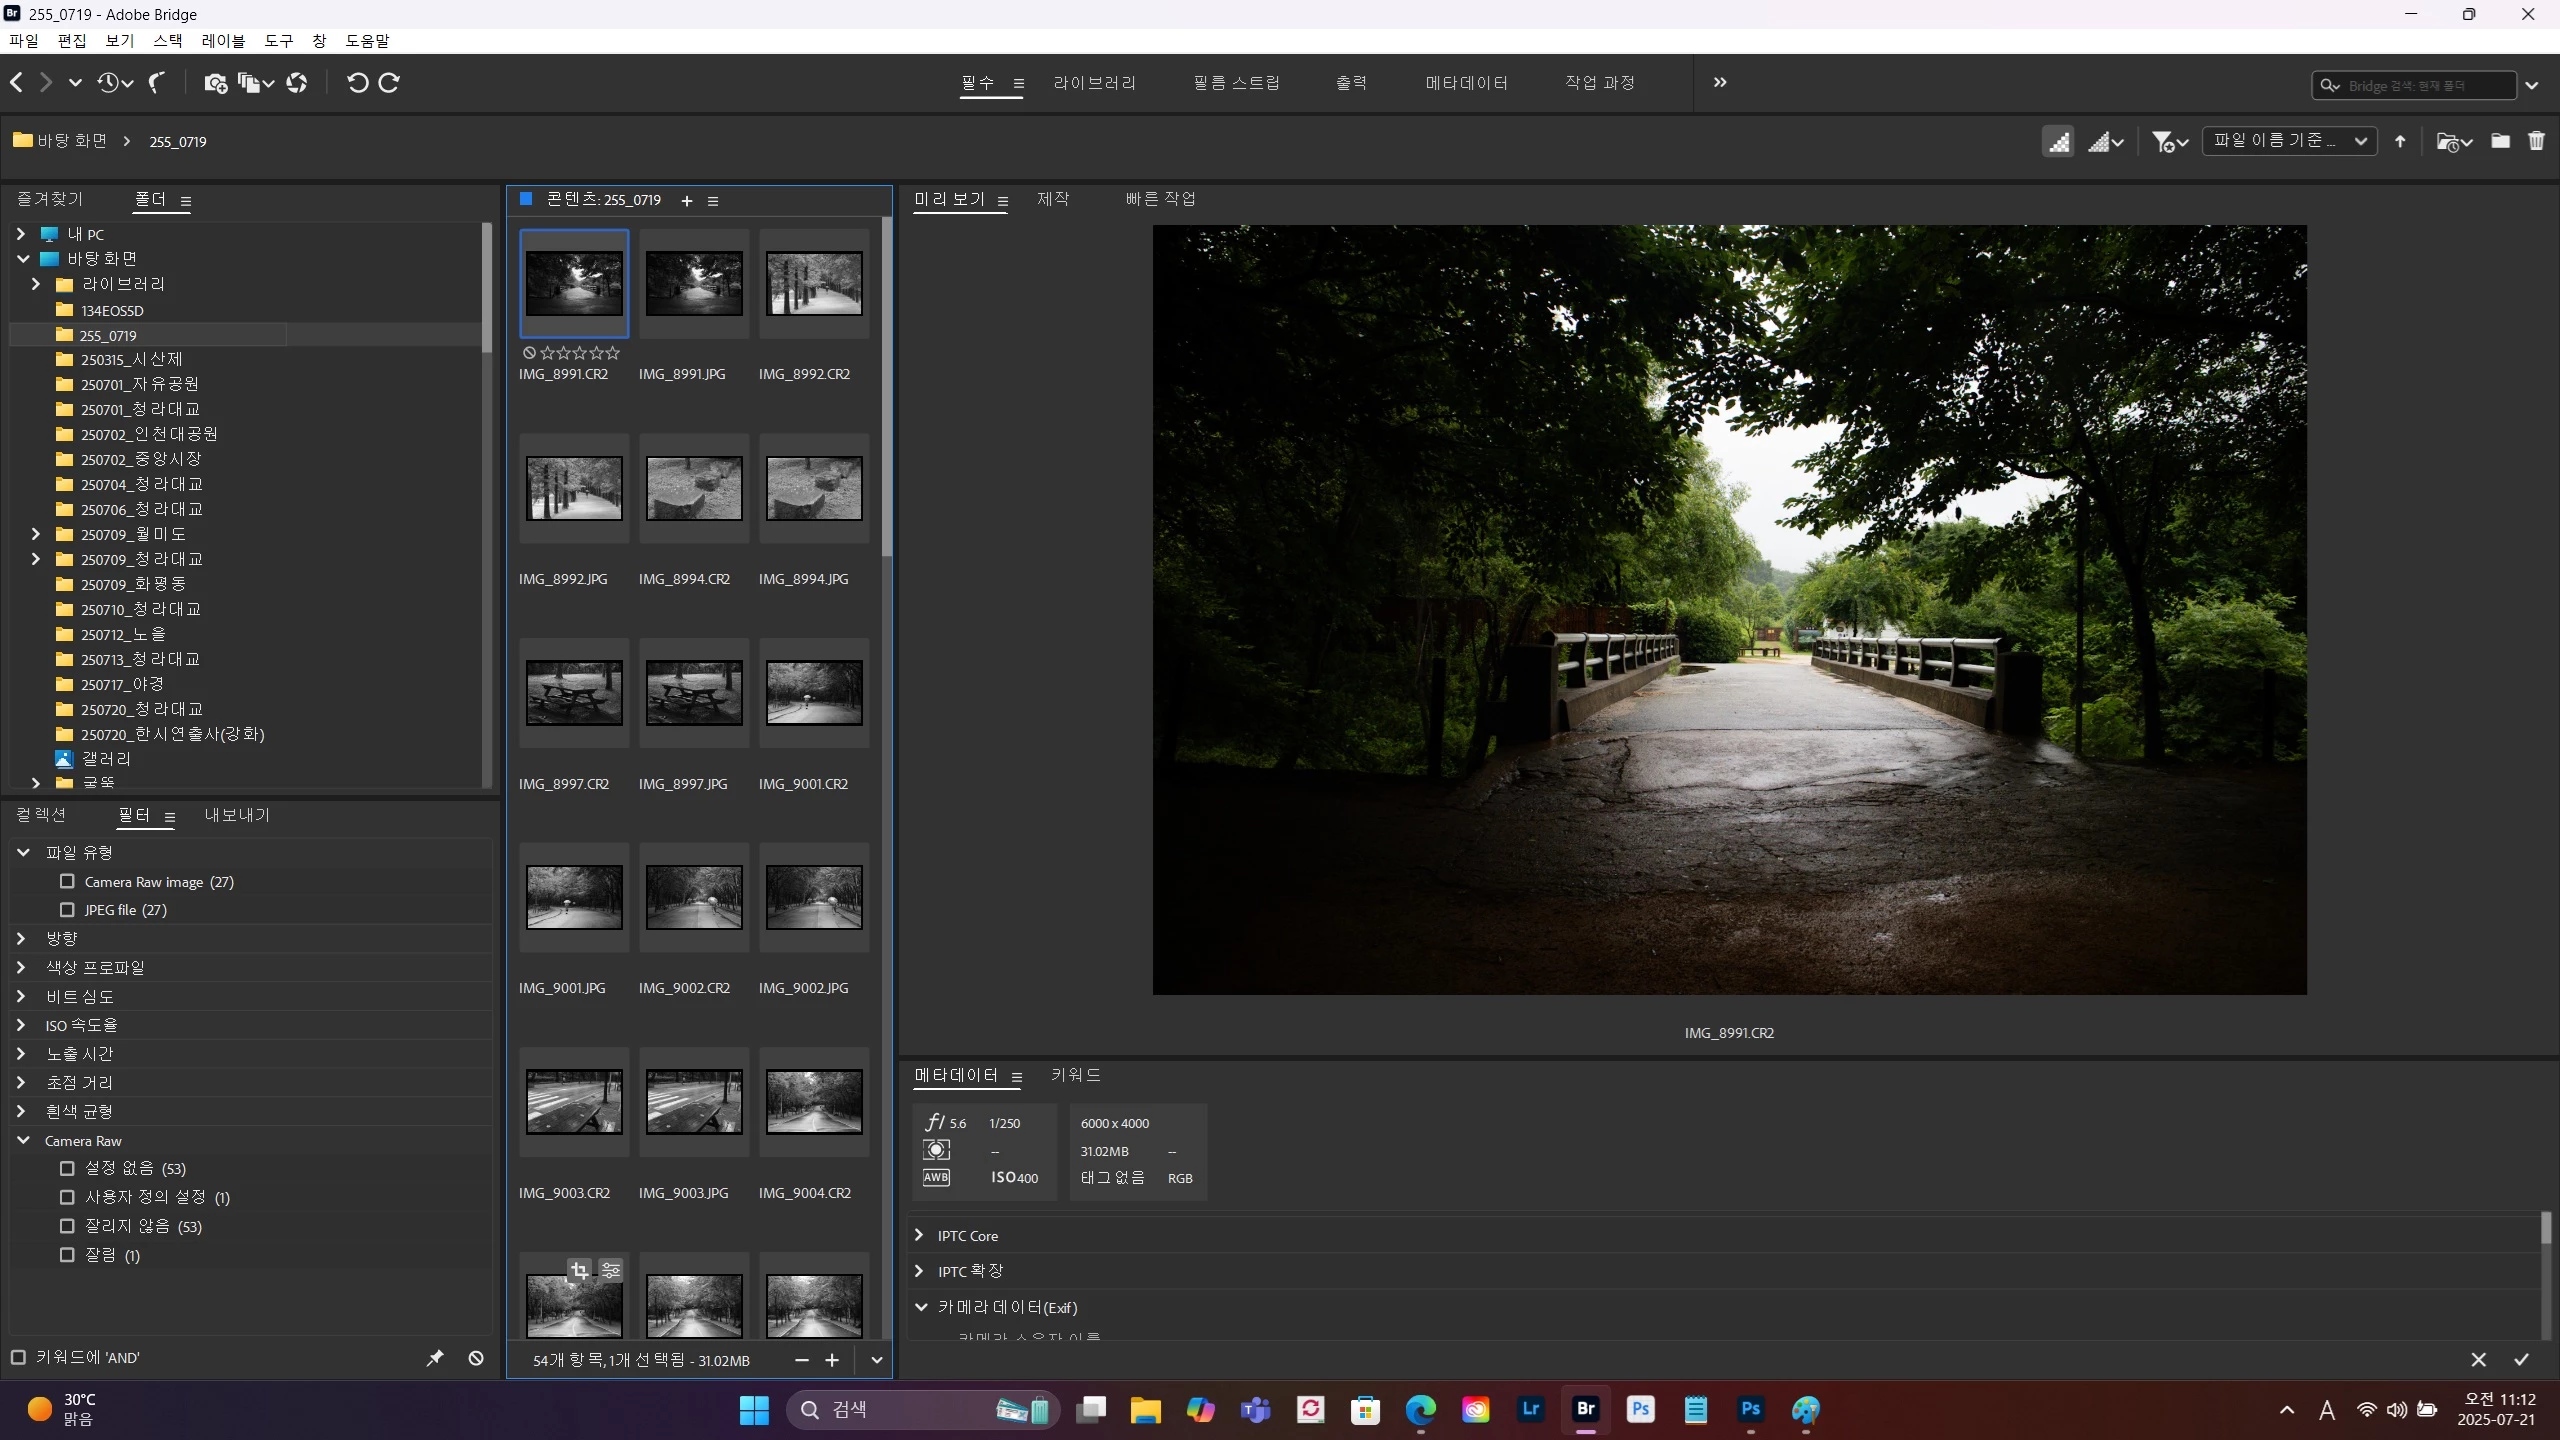This screenshot has width=2560, height=1440.
Task: Click the clear filter icon in filter panel
Action: pos(476,1357)
